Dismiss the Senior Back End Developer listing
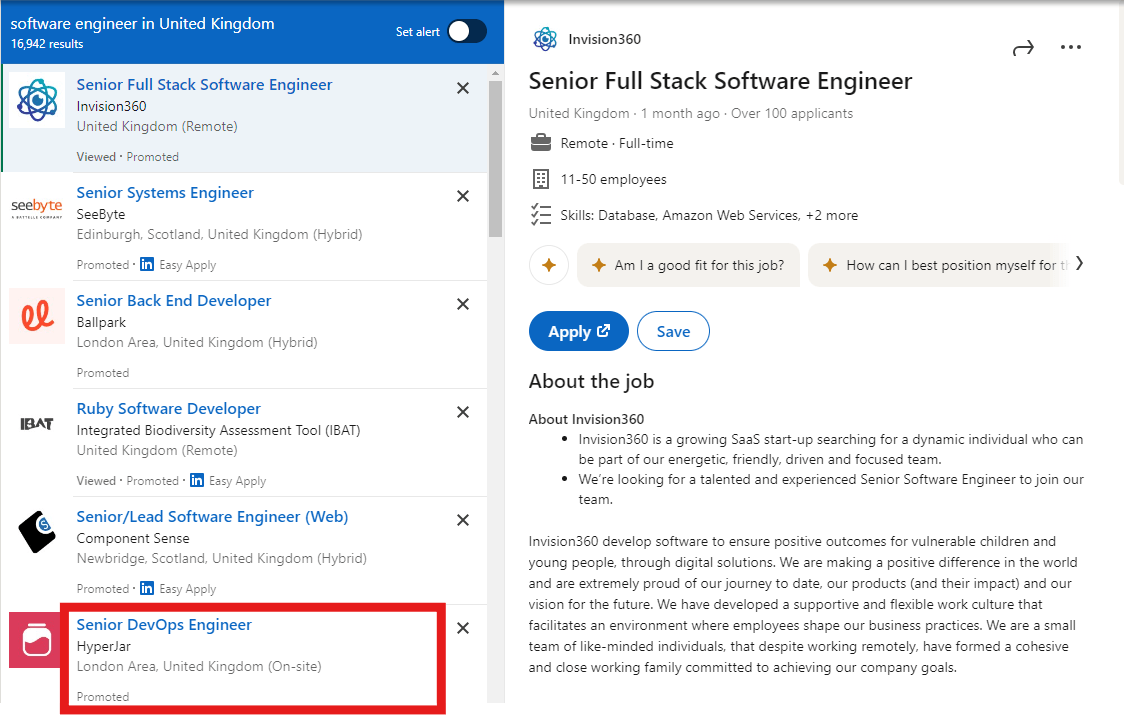Image resolution: width=1124 pixels, height=715 pixels. point(463,304)
